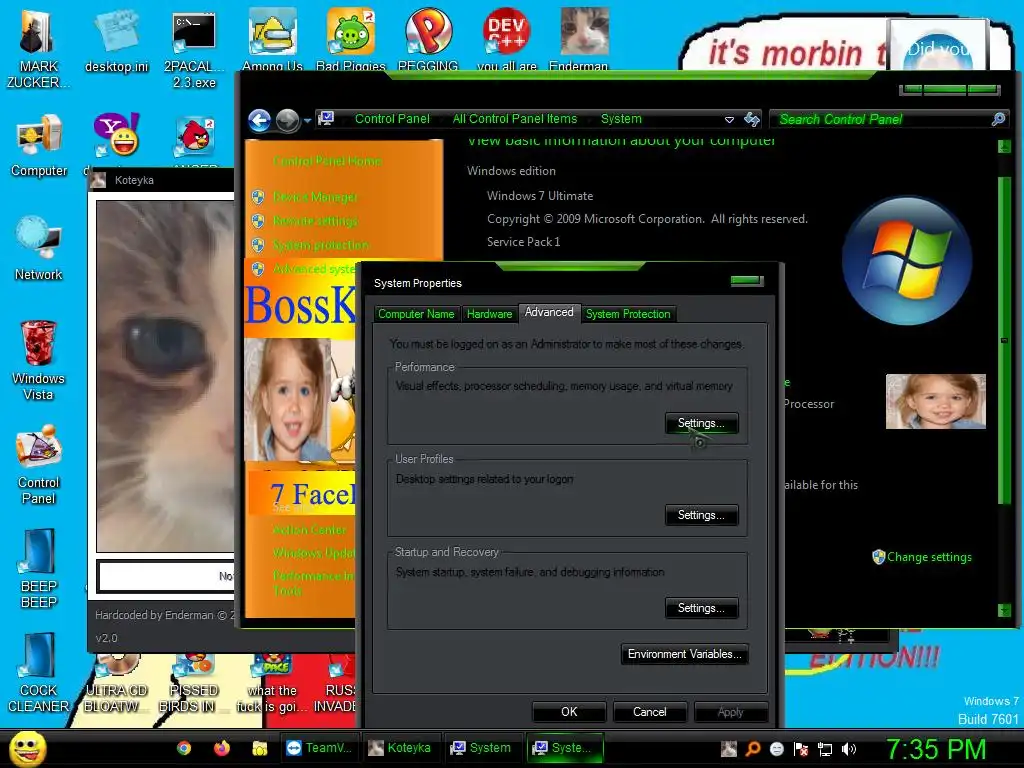Click Control Panel breadcrumb in address bar
This screenshot has width=1024, height=768.
click(392, 119)
